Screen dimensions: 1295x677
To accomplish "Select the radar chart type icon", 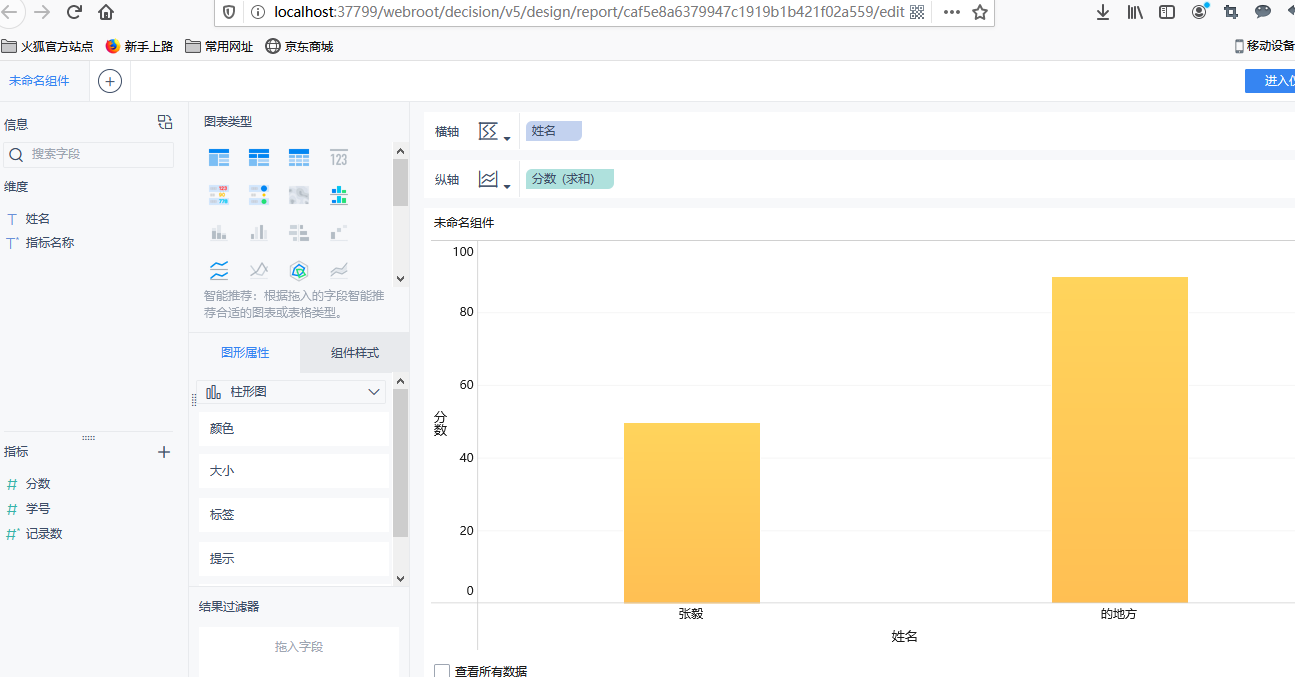I will tap(299, 270).
